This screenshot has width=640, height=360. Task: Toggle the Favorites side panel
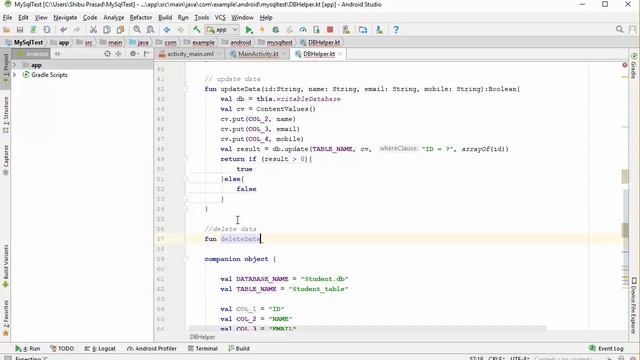[6, 318]
